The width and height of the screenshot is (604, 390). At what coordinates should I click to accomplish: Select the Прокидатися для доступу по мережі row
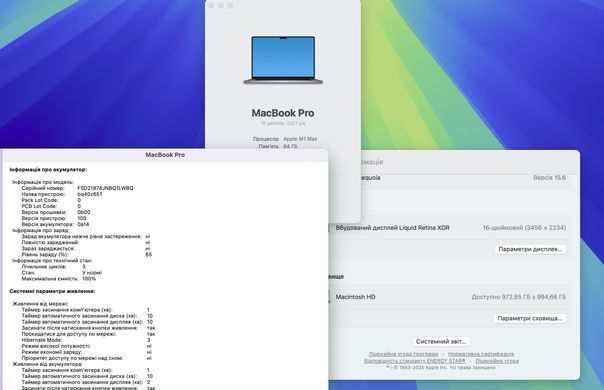(88, 334)
